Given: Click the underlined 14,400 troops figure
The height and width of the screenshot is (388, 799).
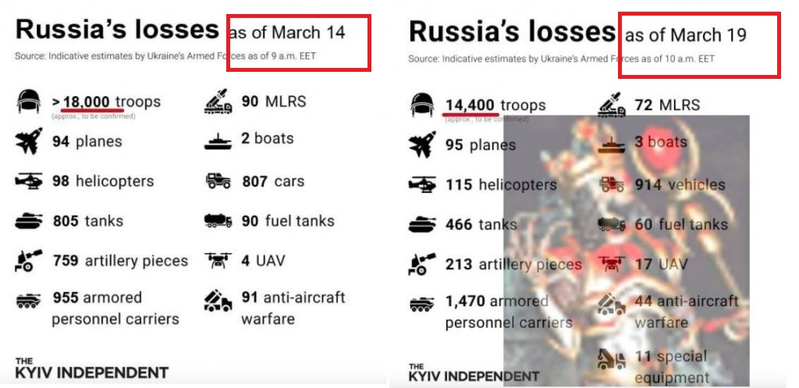Looking at the screenshot, I should point(470,105).
